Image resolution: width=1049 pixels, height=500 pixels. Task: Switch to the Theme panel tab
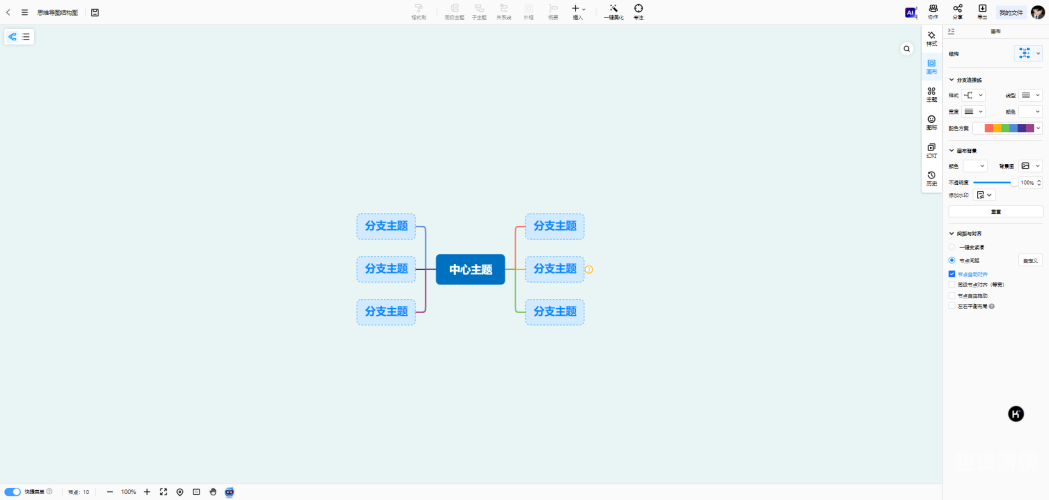click(x=931, y=94)
